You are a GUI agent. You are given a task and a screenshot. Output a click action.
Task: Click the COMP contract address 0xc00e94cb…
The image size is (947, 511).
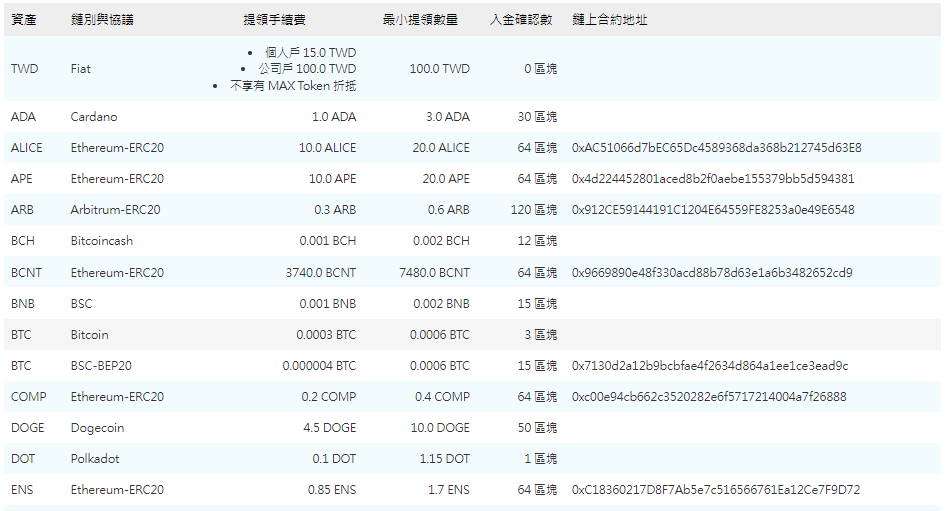click(x=709, y=397)
